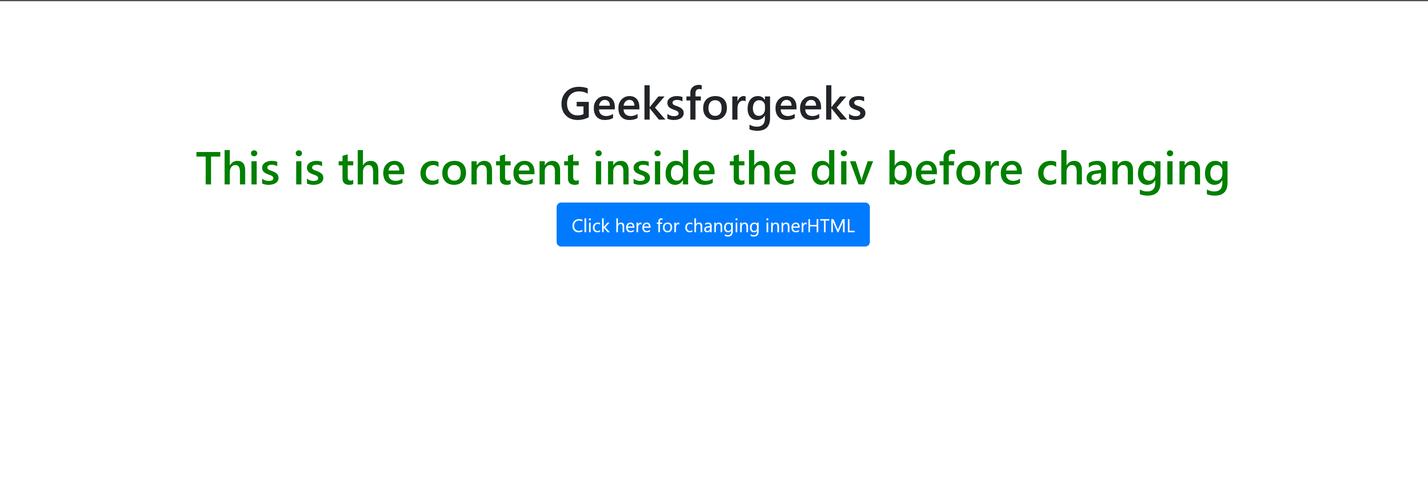The height and width of the screenshot is (500, 1428).
Task: Click the green div content sentence
Action: click(713, 168)
